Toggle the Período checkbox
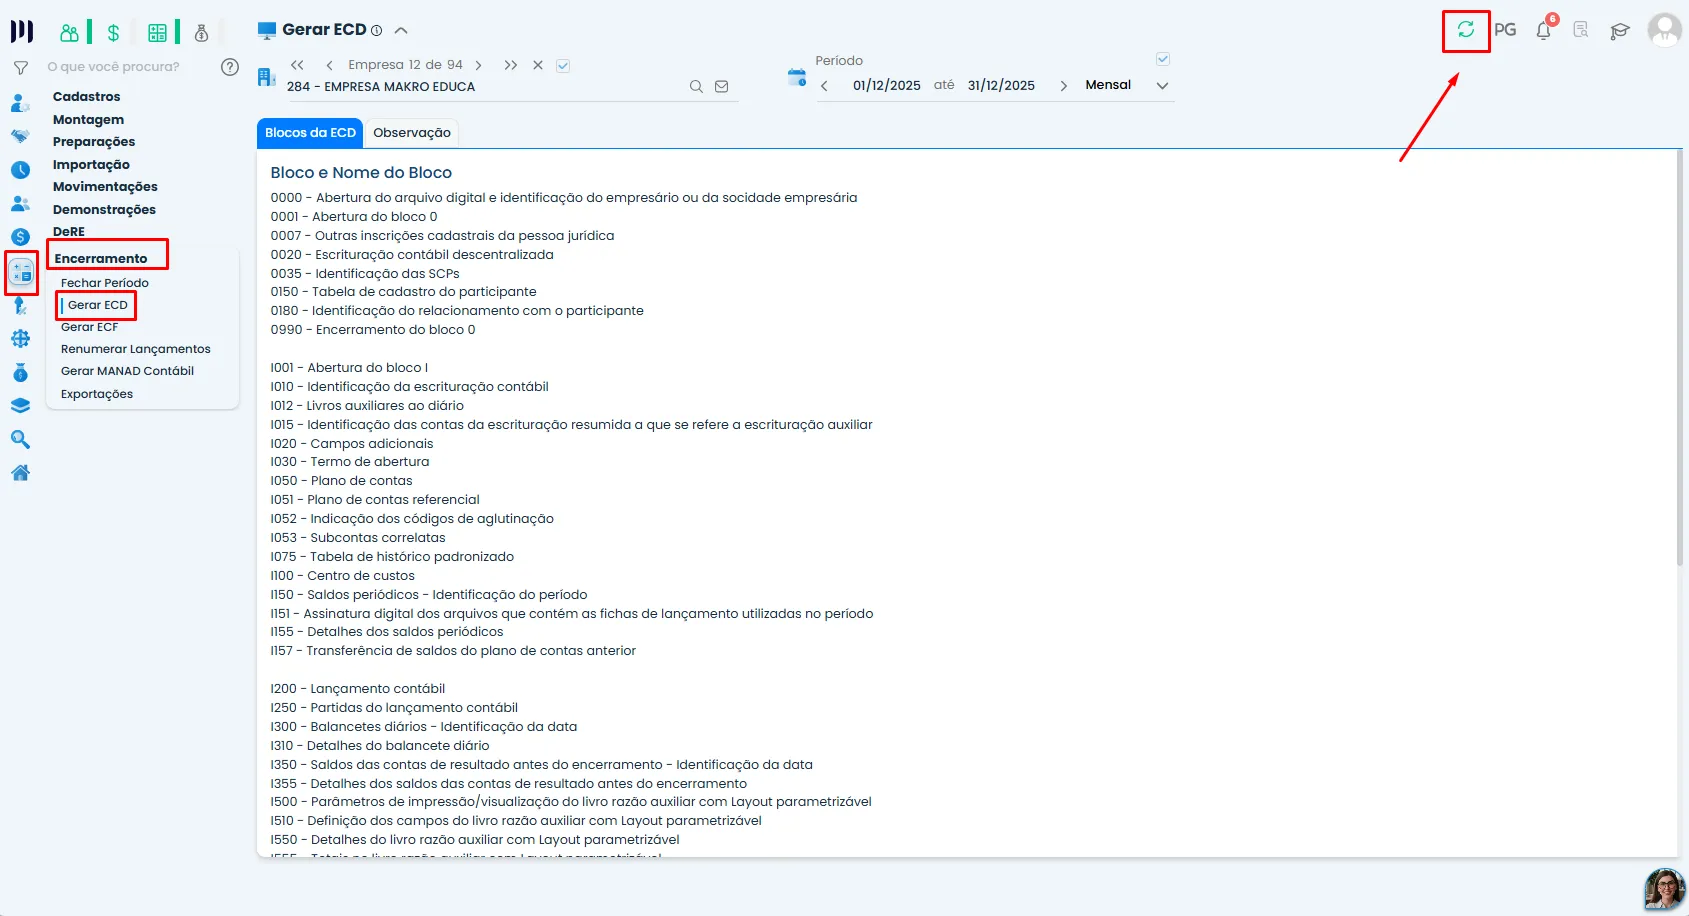 point(1163,59)
